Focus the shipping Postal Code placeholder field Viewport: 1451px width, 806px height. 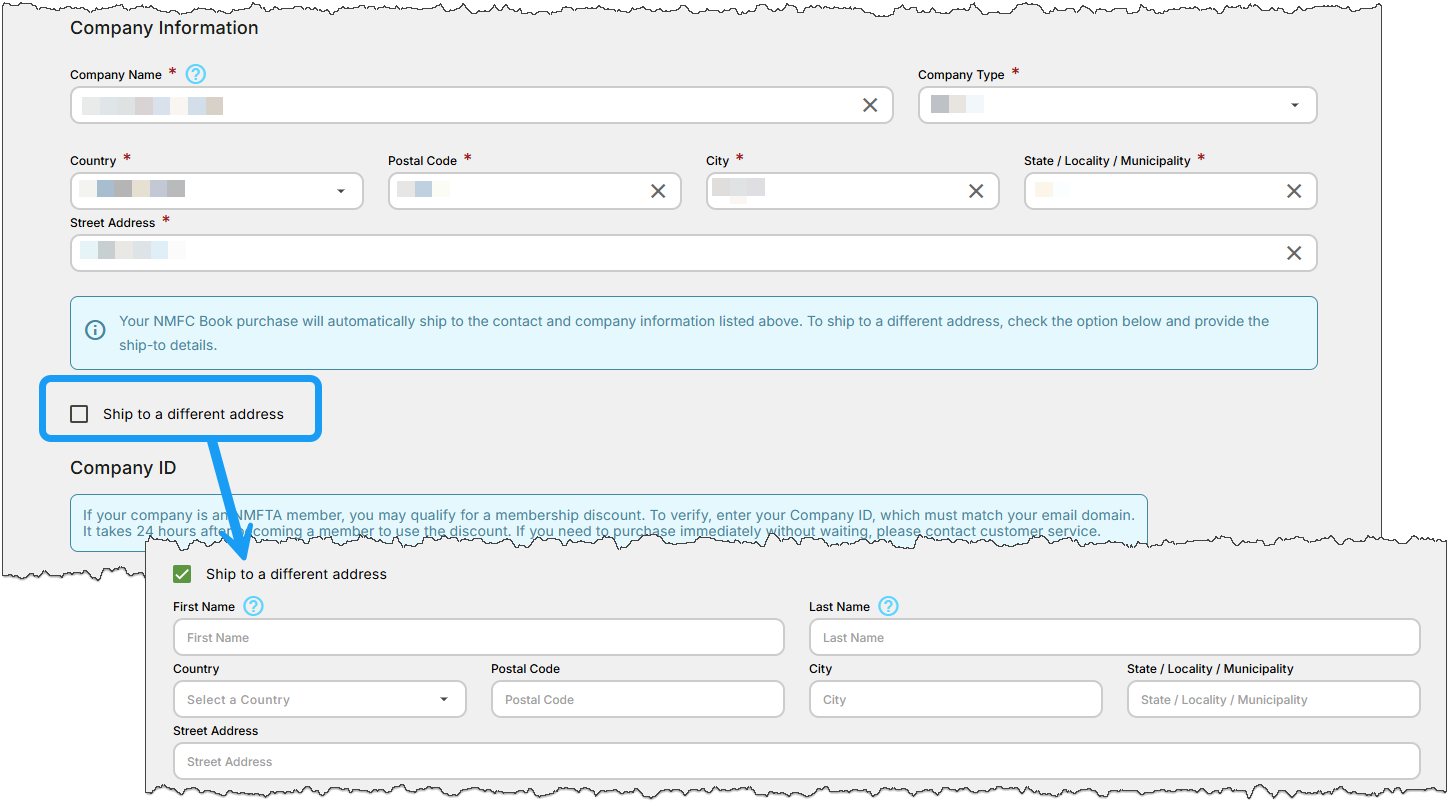pos(637,700)
